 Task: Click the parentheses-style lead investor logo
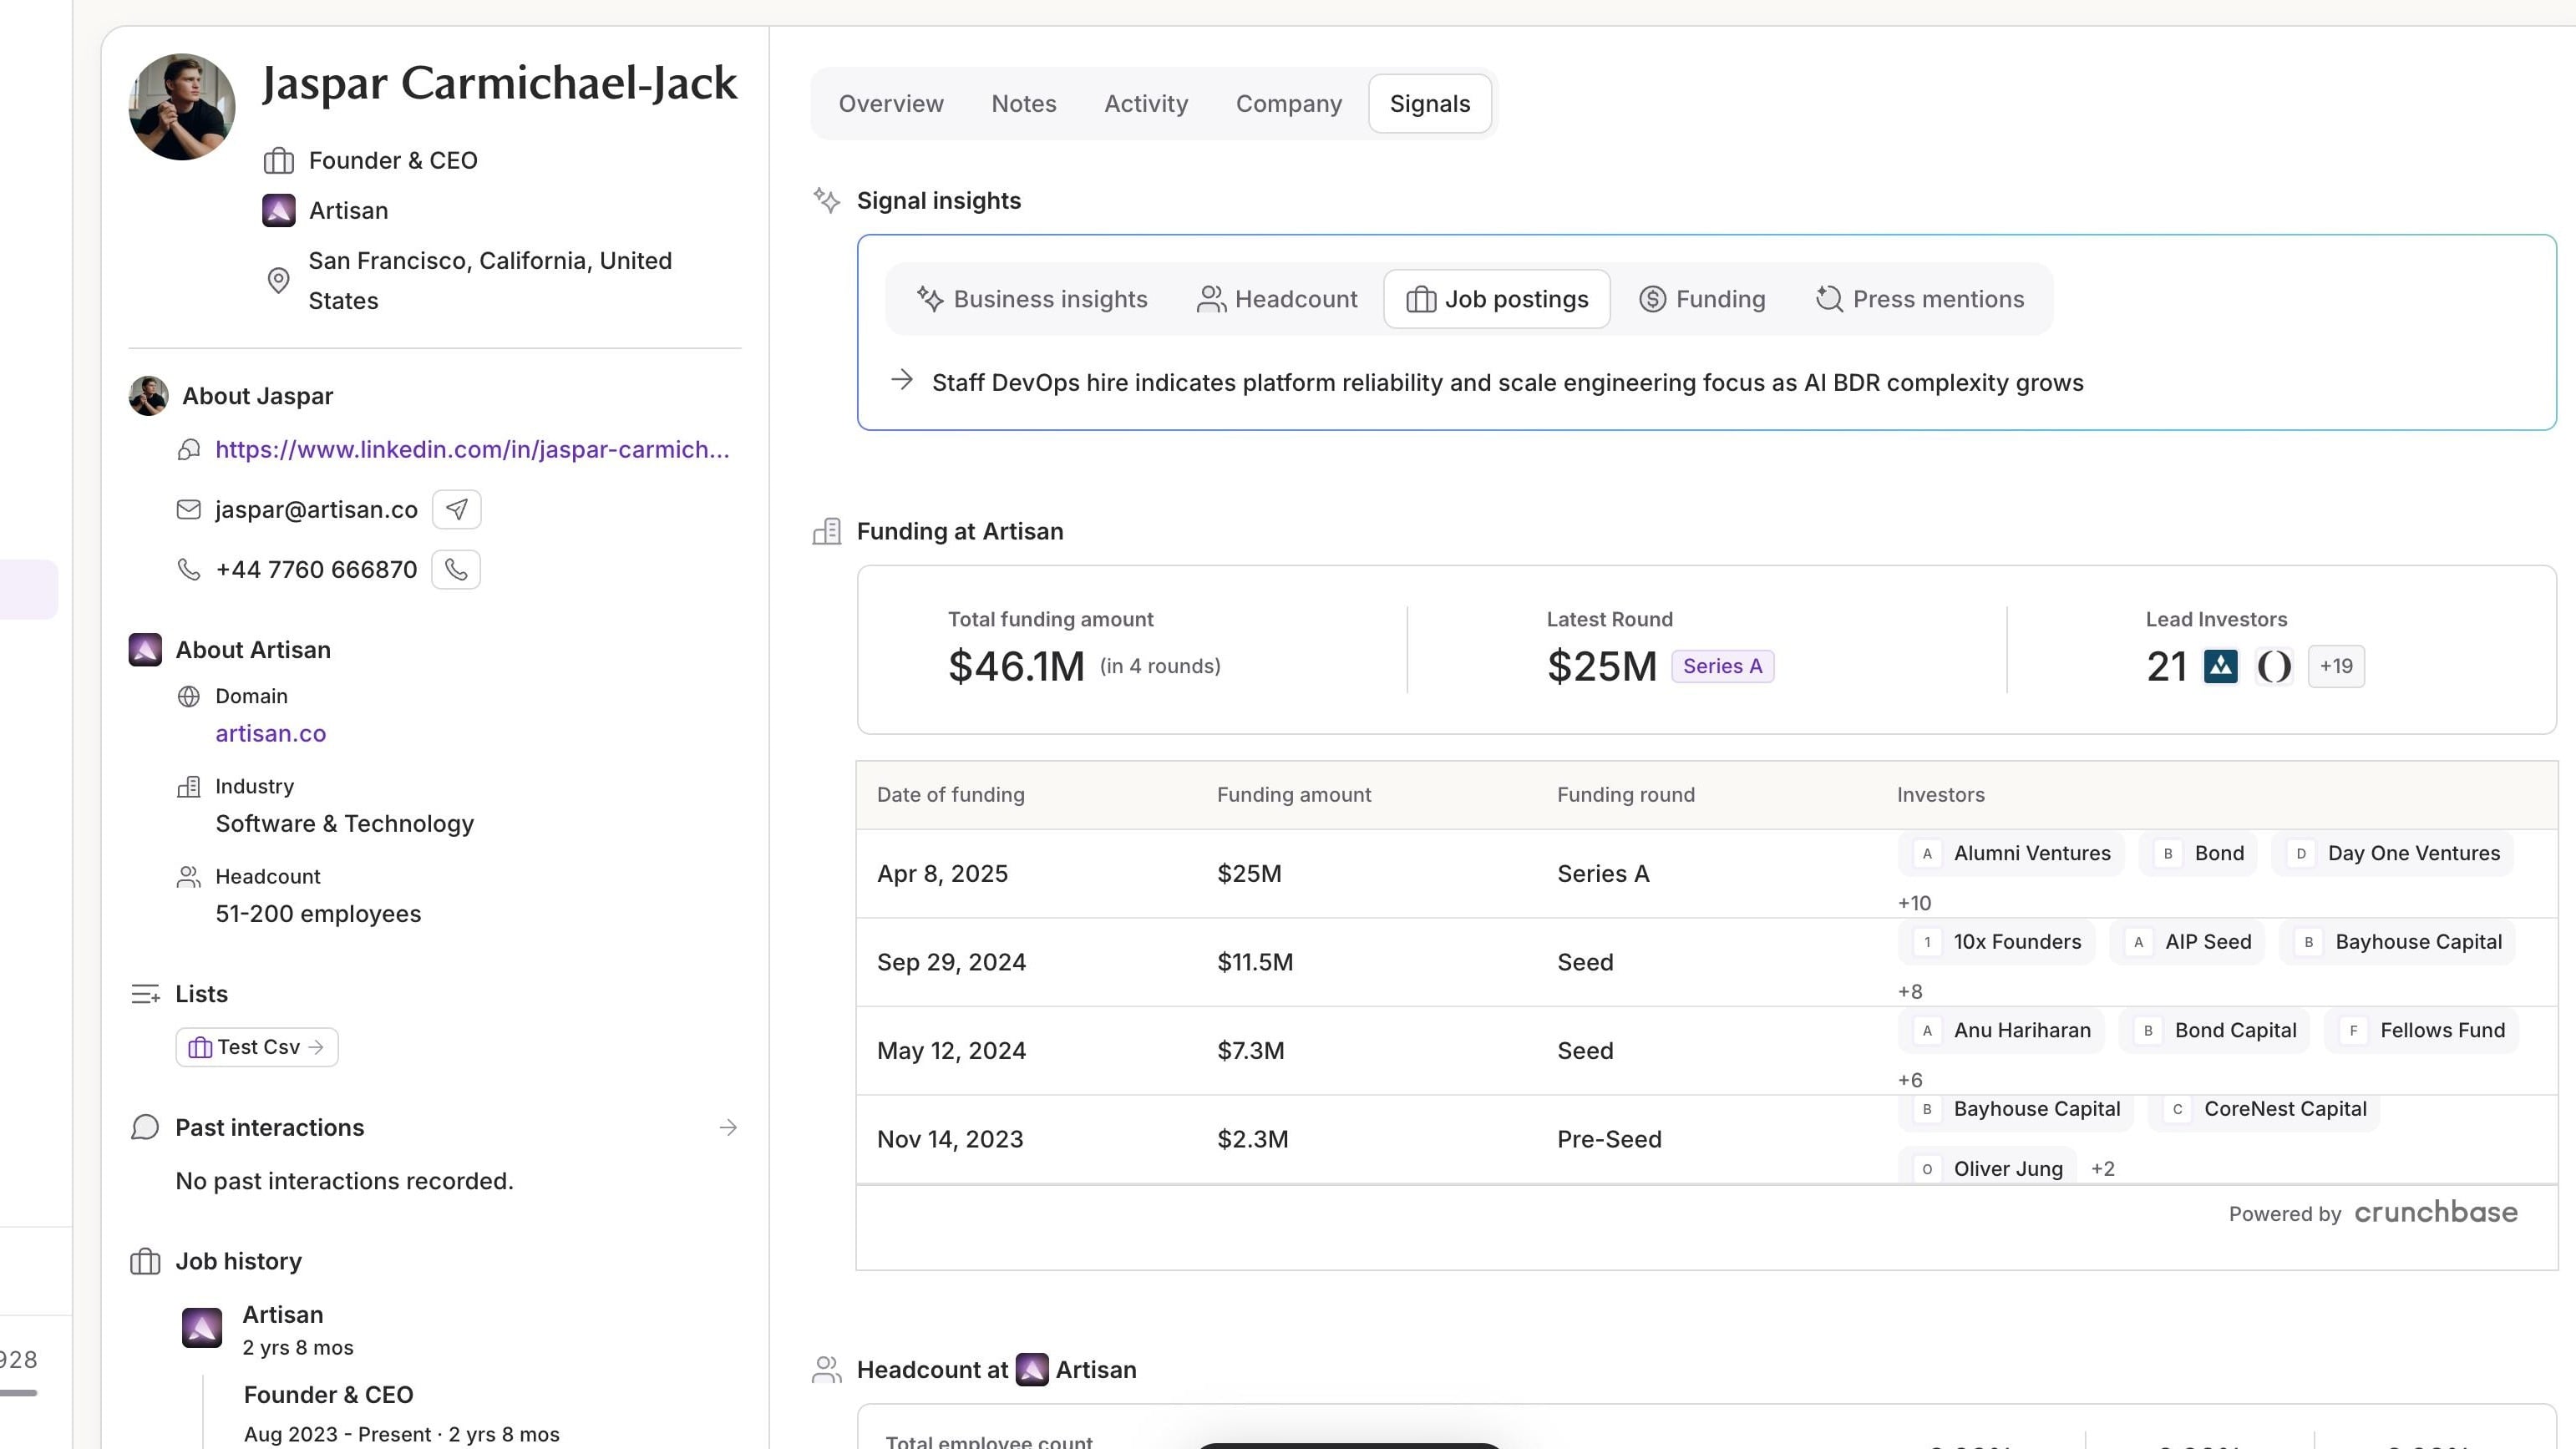2274,667
